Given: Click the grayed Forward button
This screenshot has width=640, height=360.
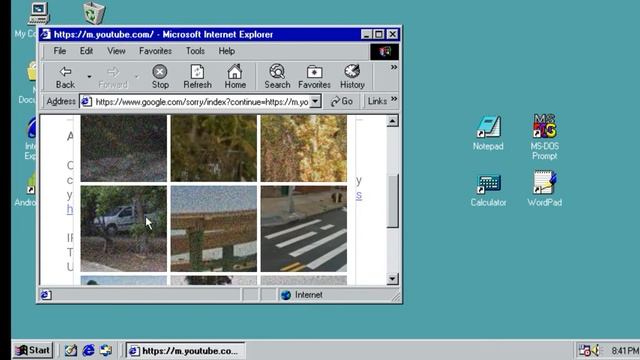Looking at the screenshot, I should point(113,77).
